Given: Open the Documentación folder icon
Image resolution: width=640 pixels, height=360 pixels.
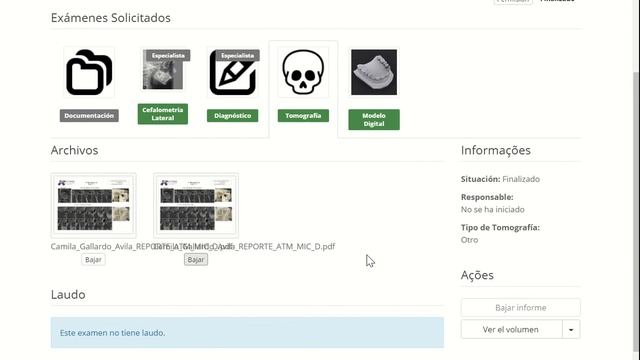Looking at the screenshot, I should tap(89, 72).
